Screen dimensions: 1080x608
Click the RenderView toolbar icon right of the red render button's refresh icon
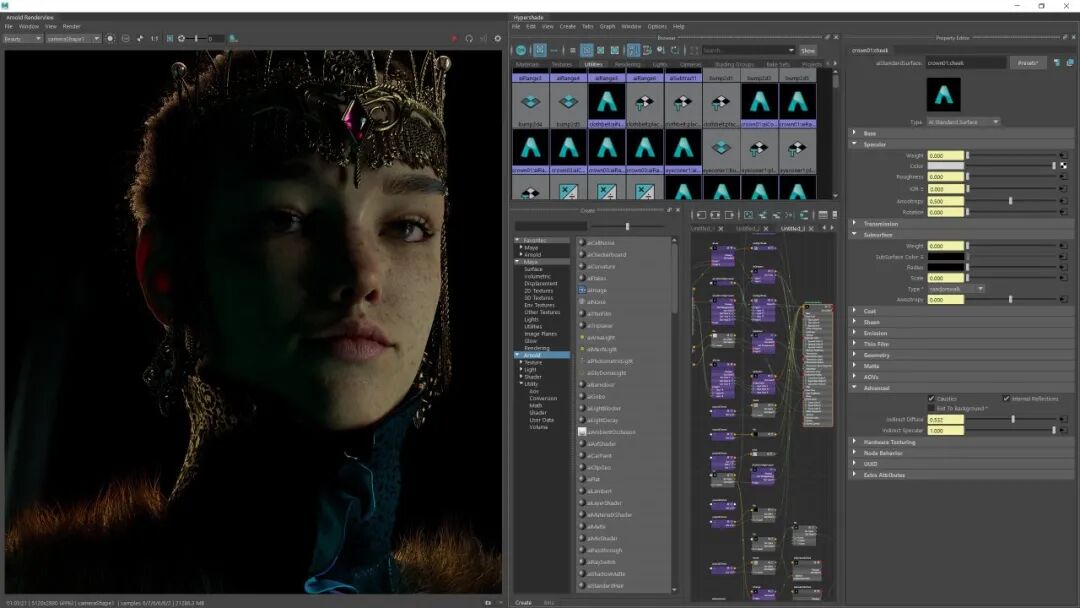tap(484, 39)
